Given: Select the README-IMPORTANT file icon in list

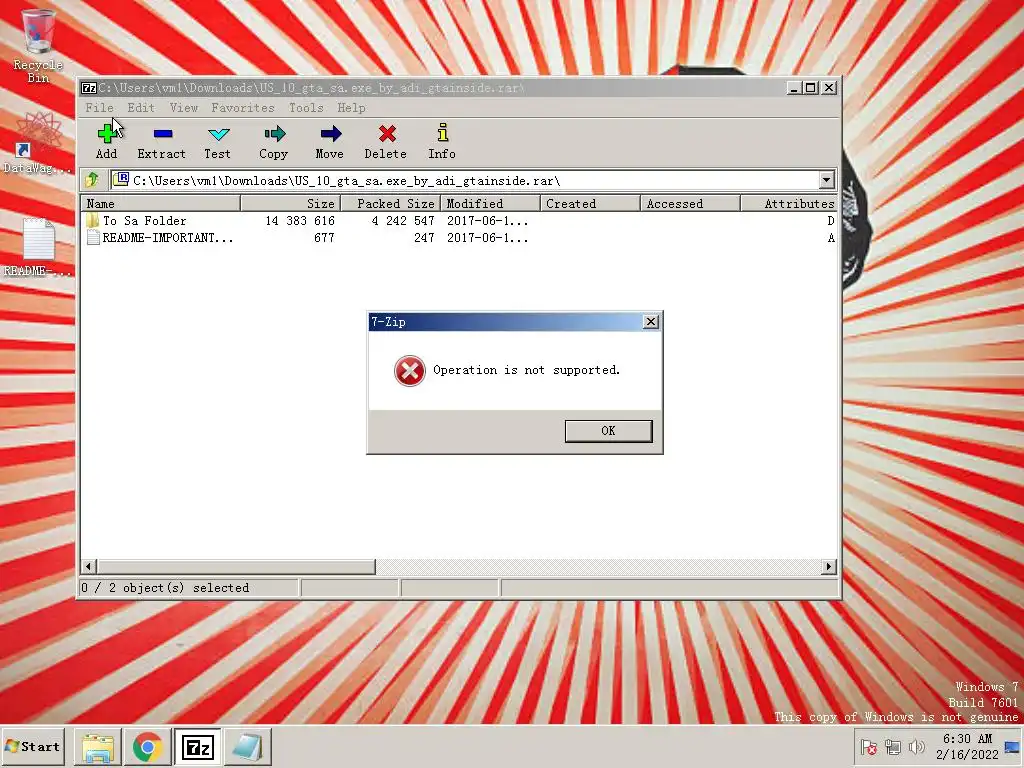Looking at the screenshot, I should pos(93,238).
